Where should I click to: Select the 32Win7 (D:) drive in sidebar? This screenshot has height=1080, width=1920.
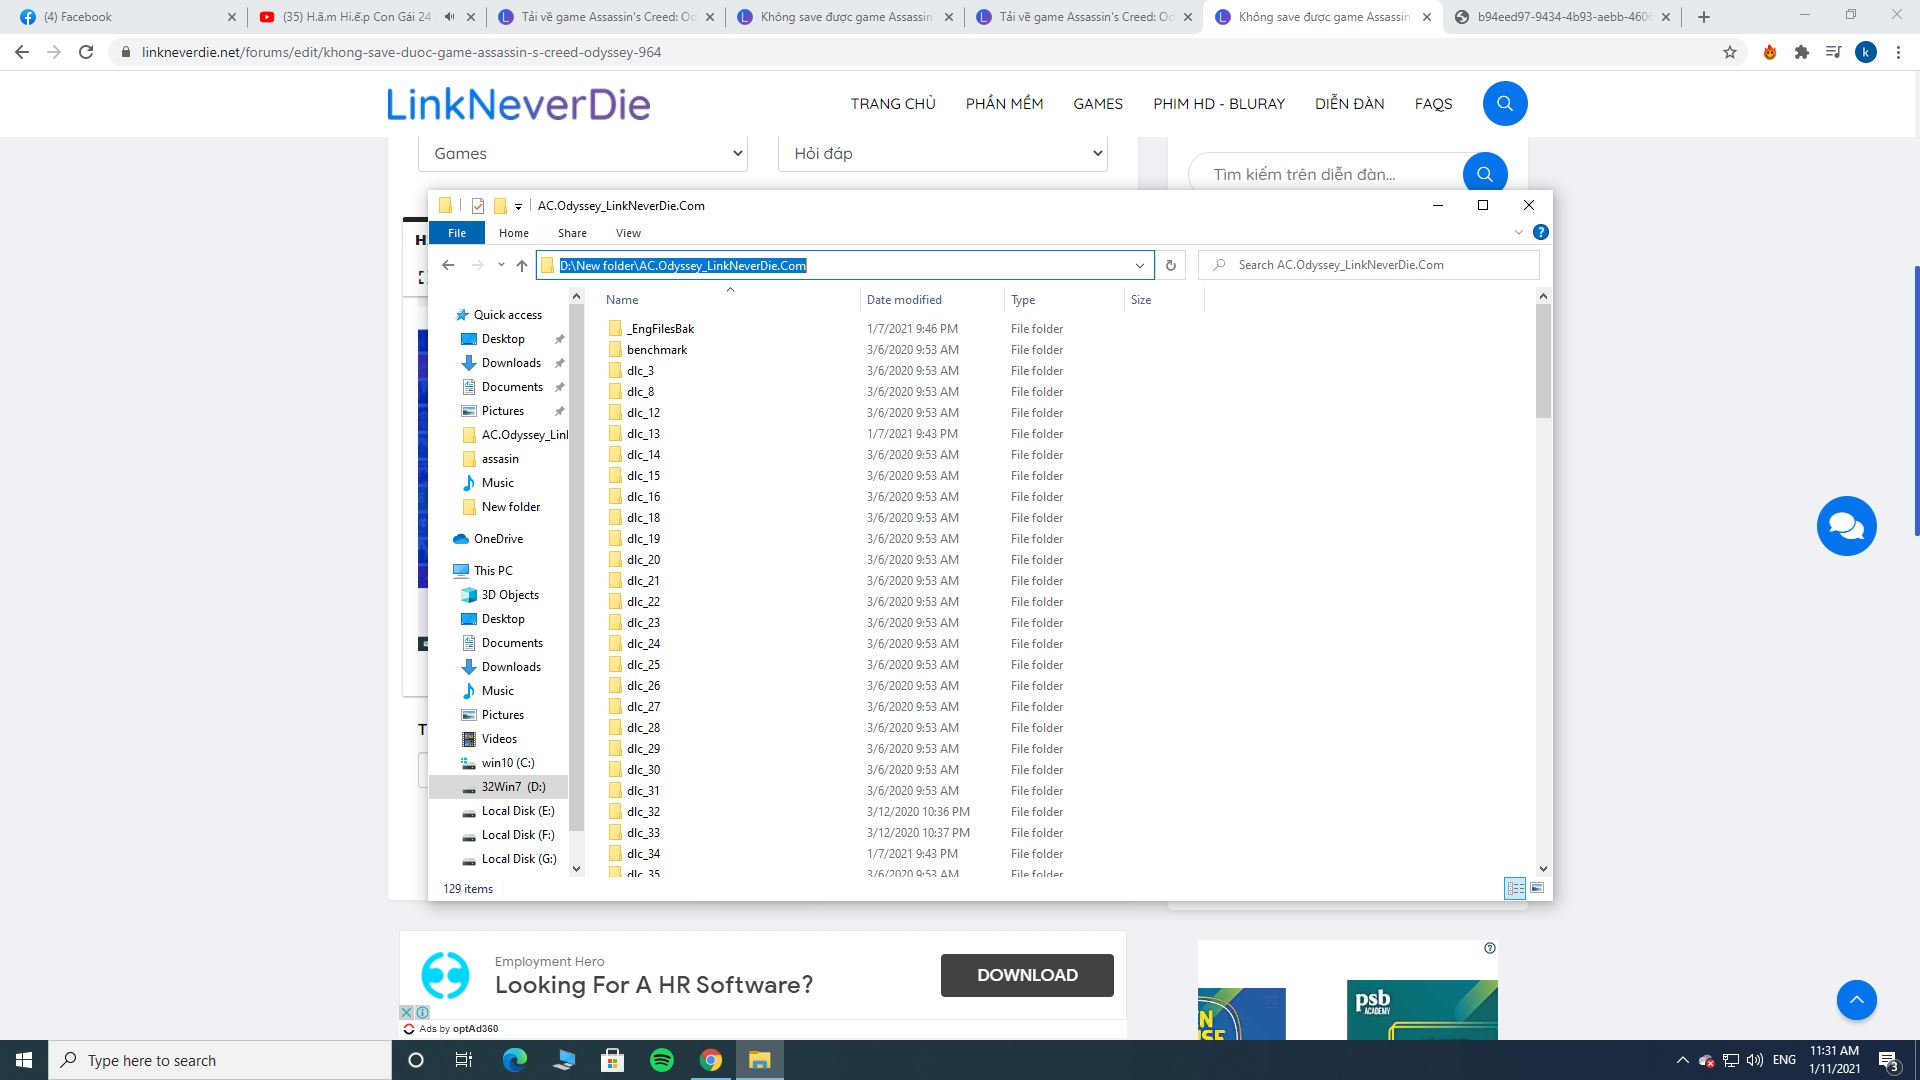click(x=513, y=786)
